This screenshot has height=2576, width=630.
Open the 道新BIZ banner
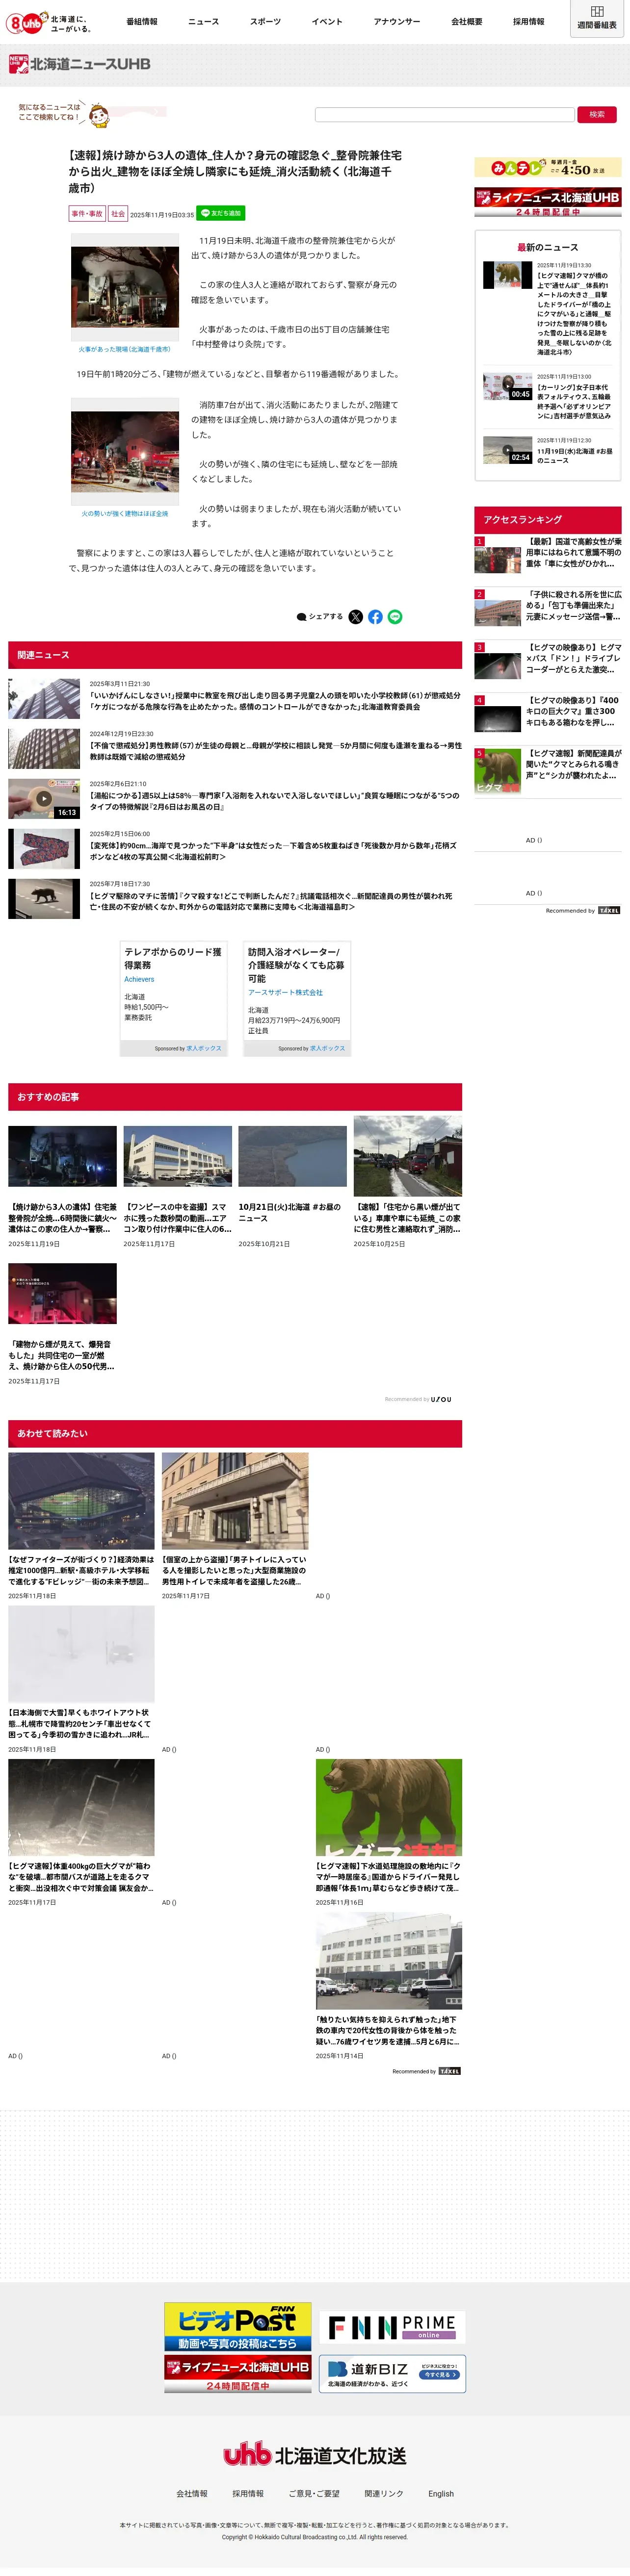(x=392, y=2373)
